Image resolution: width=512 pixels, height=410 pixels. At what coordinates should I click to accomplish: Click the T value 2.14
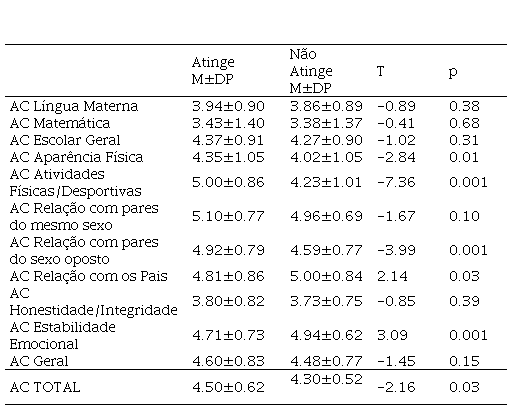(x=392, y=276)
